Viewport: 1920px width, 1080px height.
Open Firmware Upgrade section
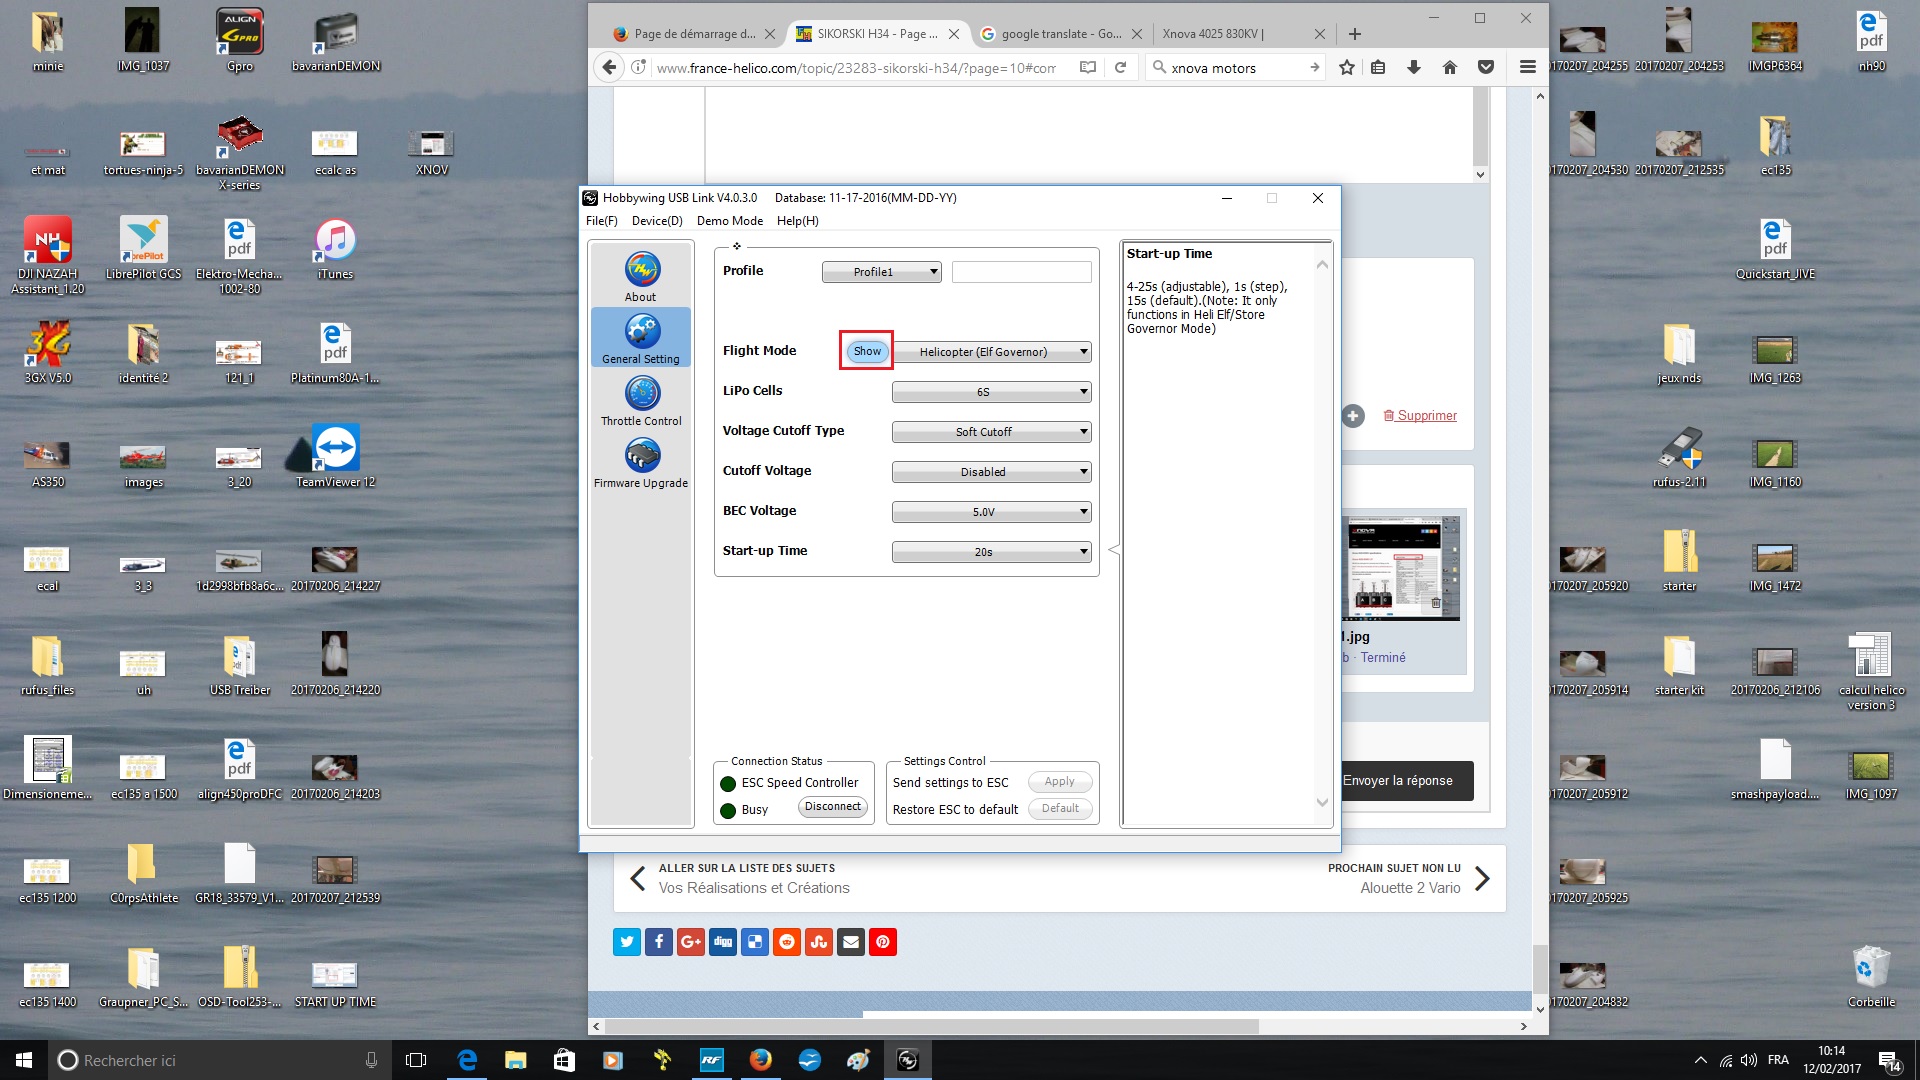[641, 462]
